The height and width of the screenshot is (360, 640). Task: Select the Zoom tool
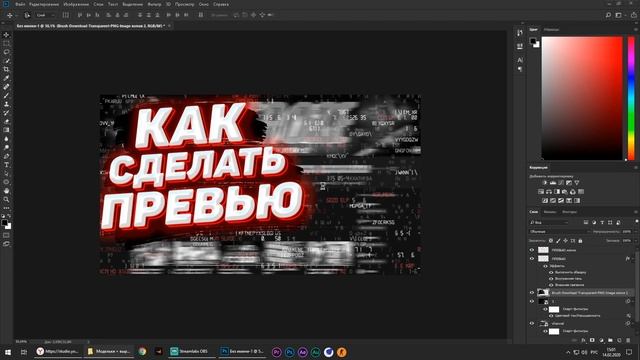[x=6, y=199]
